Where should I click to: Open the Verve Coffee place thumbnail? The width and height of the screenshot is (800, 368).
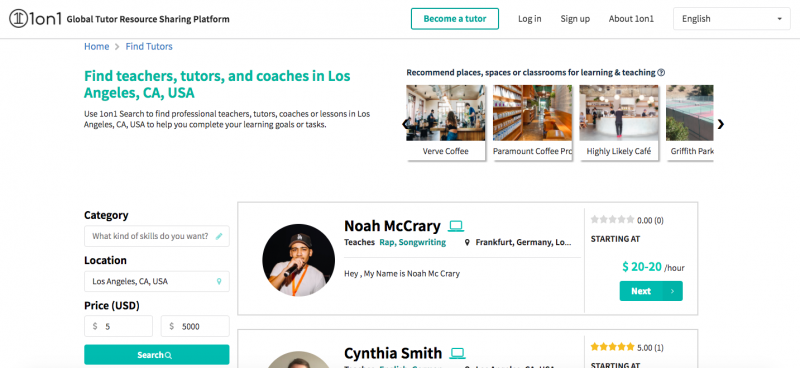445,122
